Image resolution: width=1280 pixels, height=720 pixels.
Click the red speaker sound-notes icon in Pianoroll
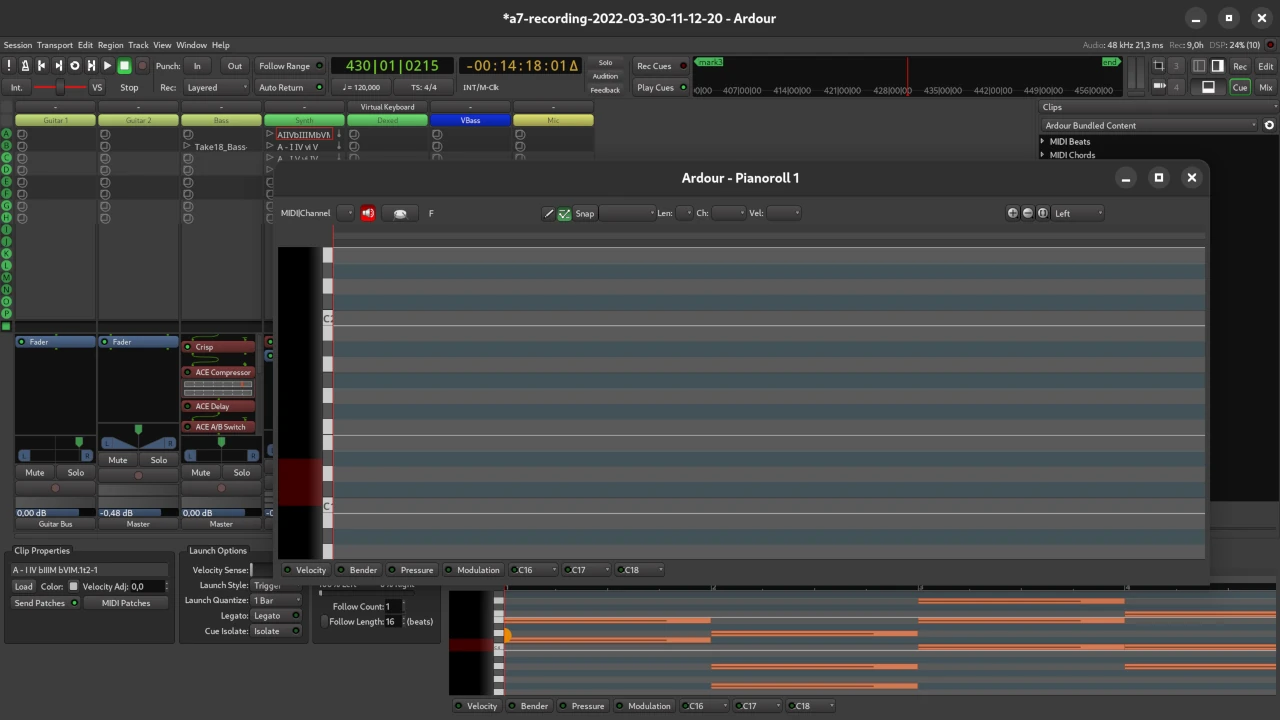coord(368,213)
